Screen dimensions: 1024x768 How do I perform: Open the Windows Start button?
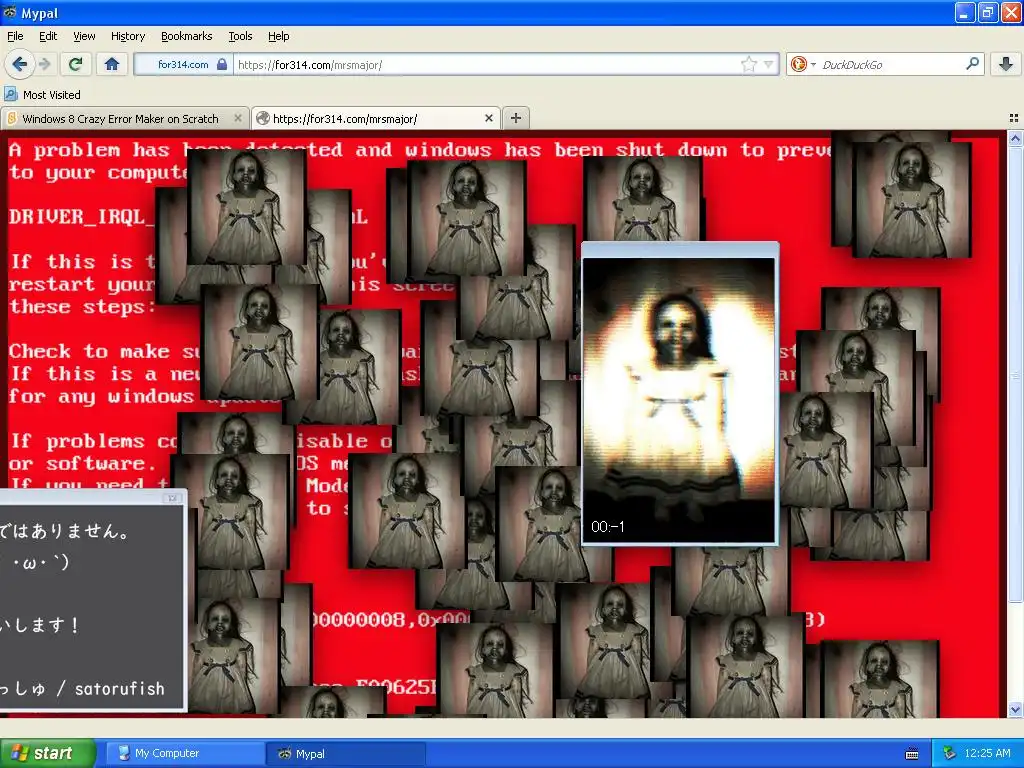click(x=47, y=753)
